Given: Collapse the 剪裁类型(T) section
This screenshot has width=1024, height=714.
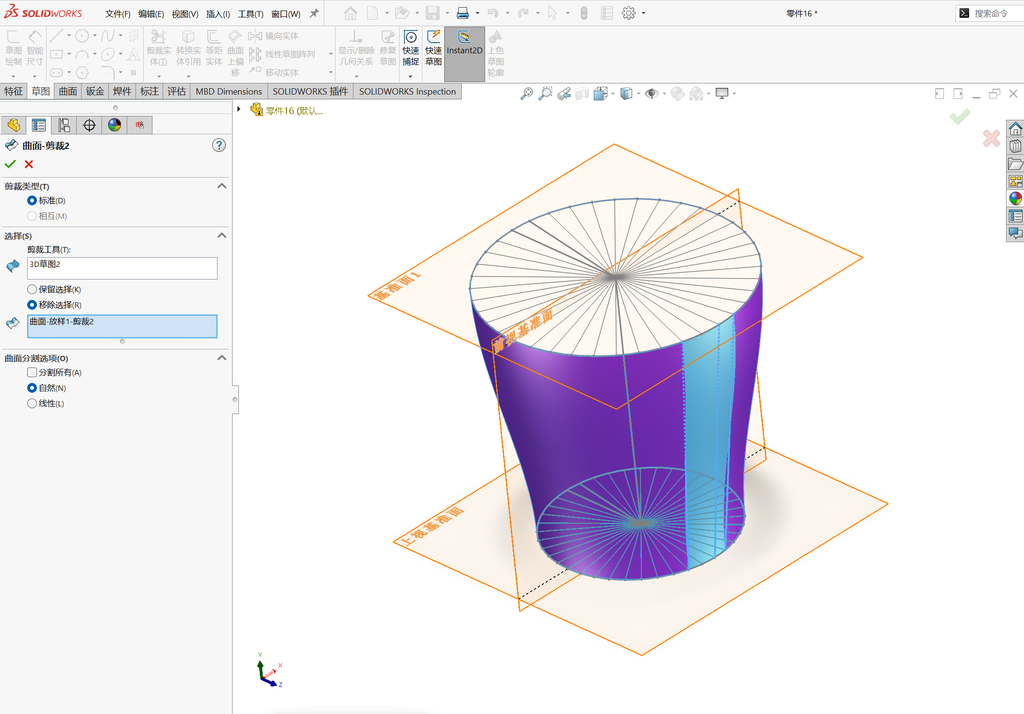Looking at the screenshot, I should 221,186.
